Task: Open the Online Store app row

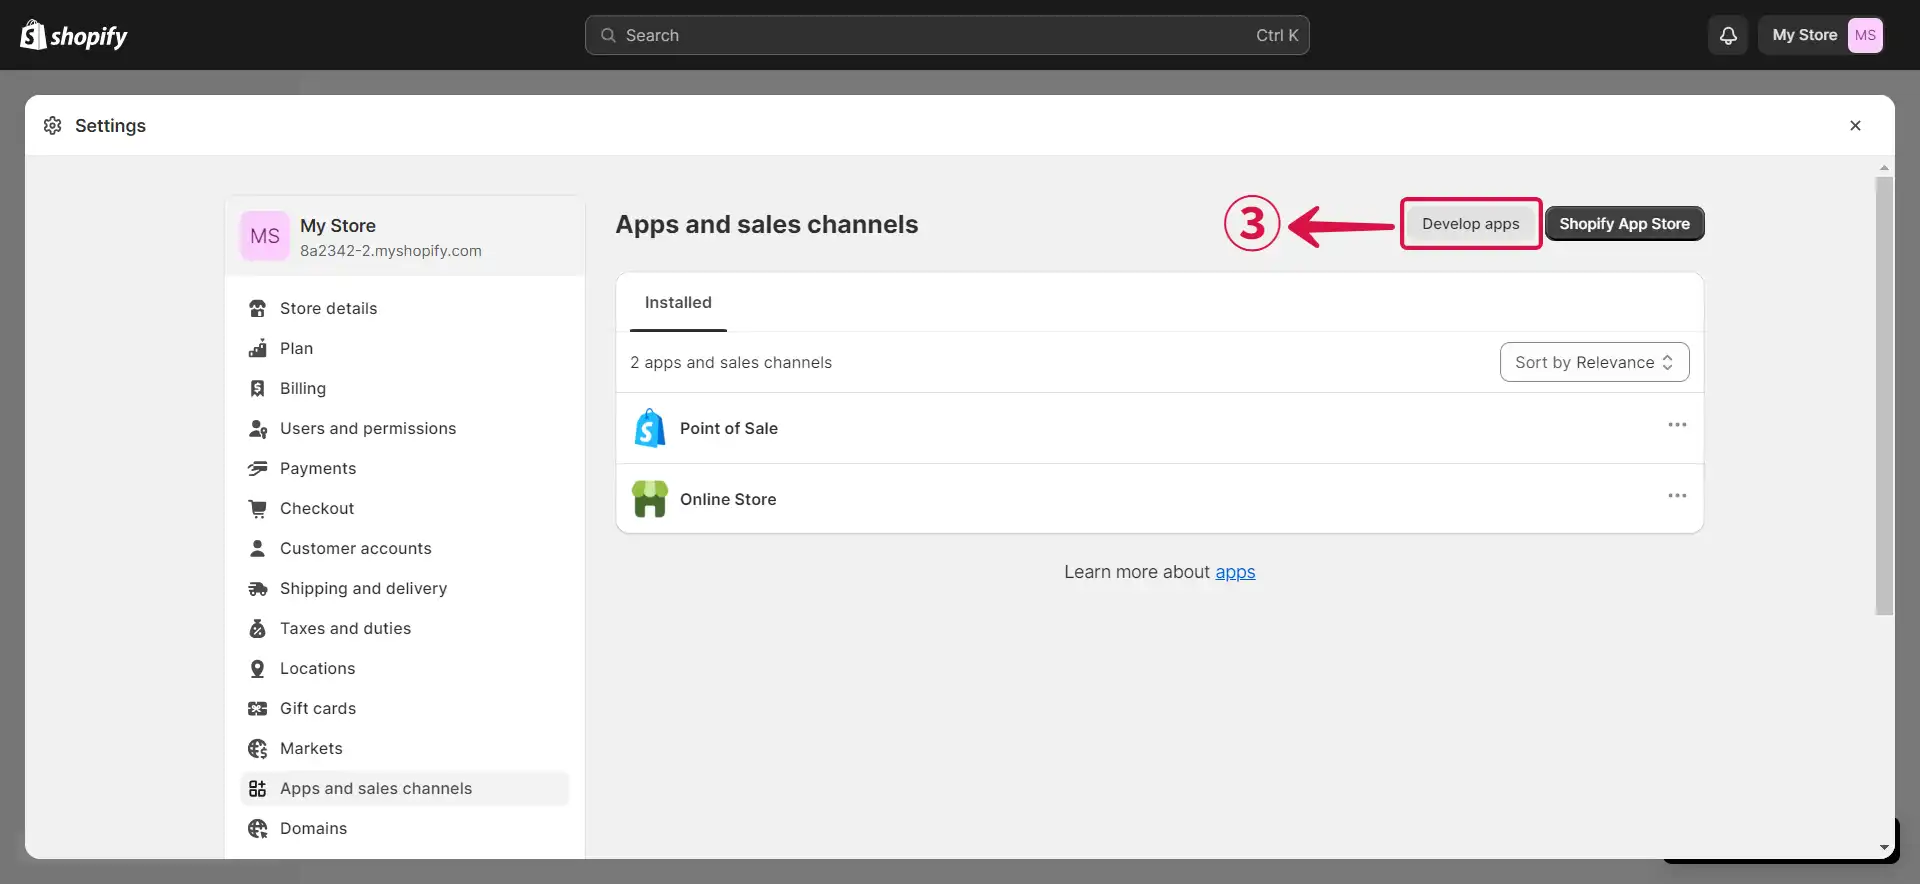Action: [x=1160, y=499]
